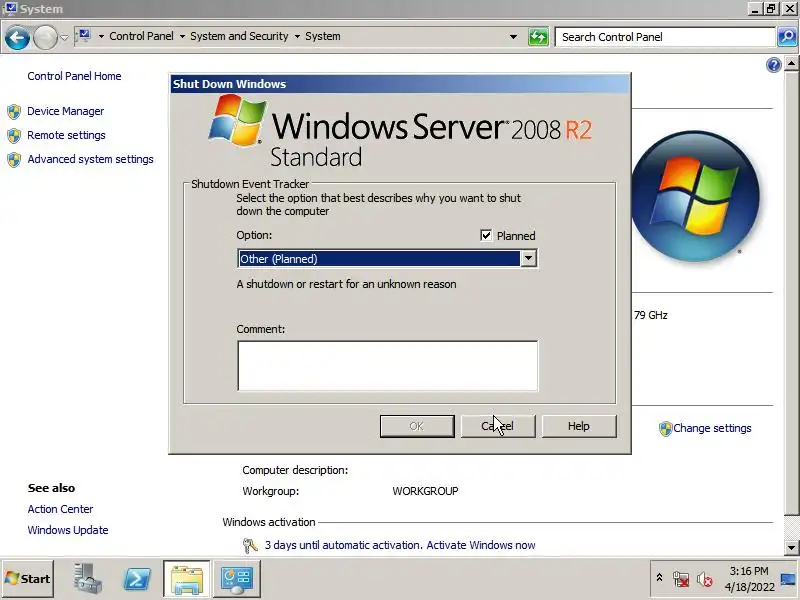Click the Change settings link
This screenshot has width=800, height=600.
[712, 428]
